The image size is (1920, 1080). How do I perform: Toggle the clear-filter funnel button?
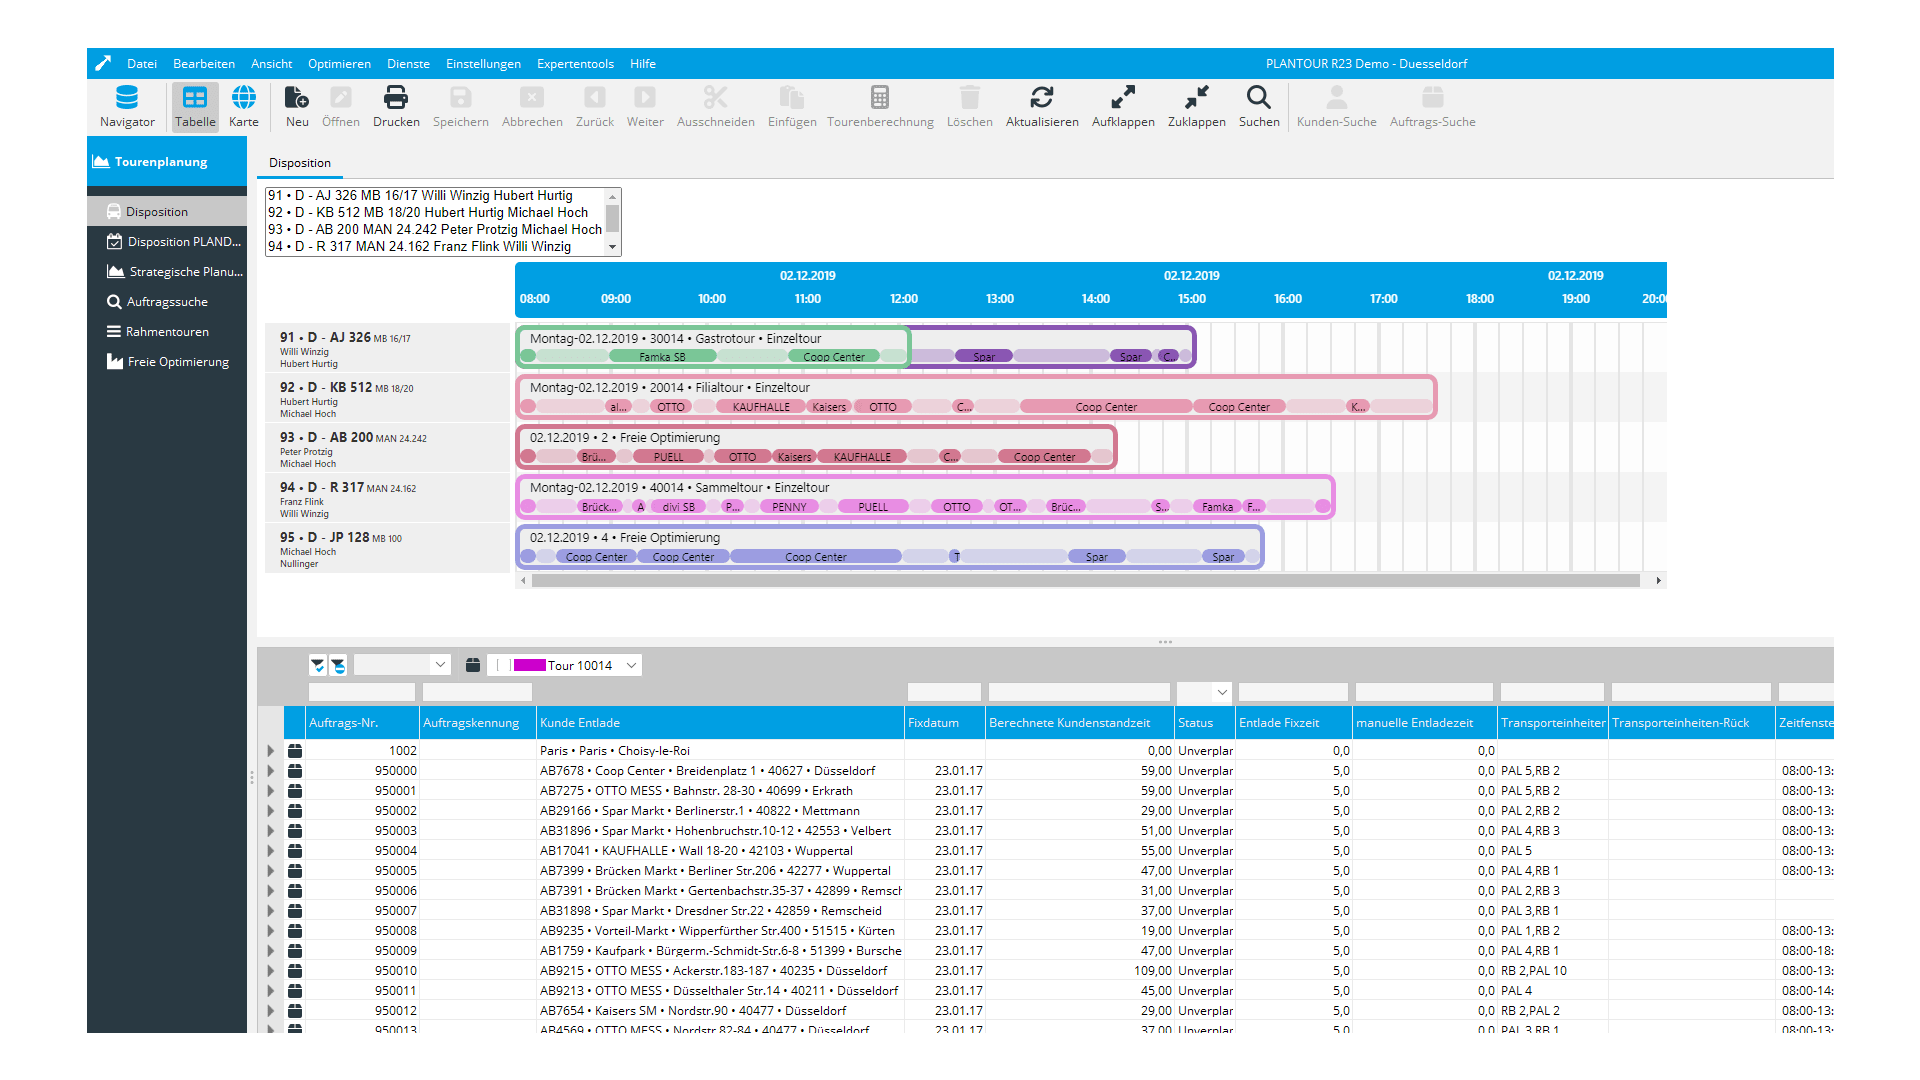tap(338, 665)
